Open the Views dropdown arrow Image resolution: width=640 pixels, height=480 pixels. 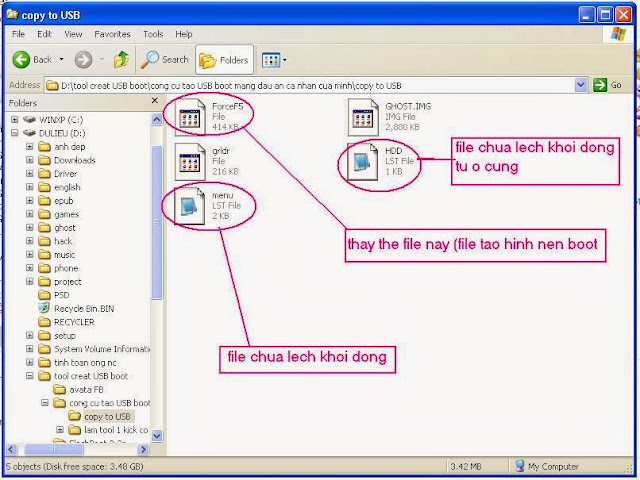coord(284,60)
